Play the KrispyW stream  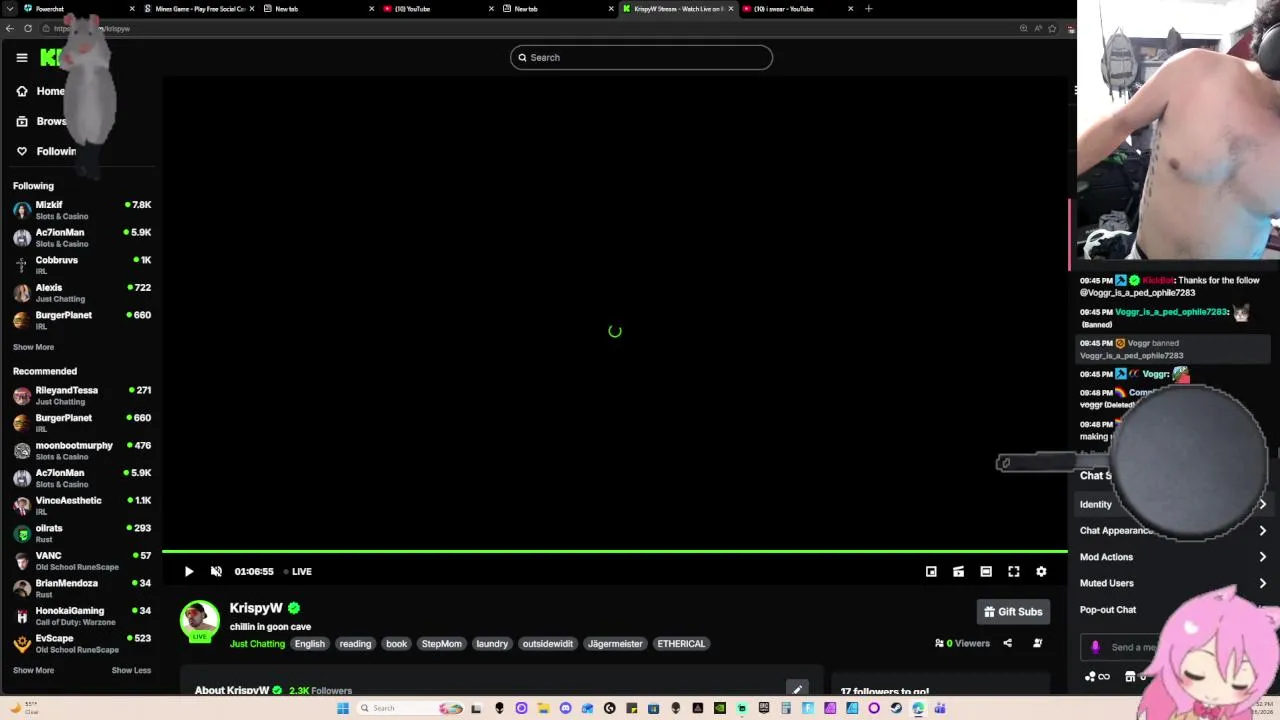189,572
